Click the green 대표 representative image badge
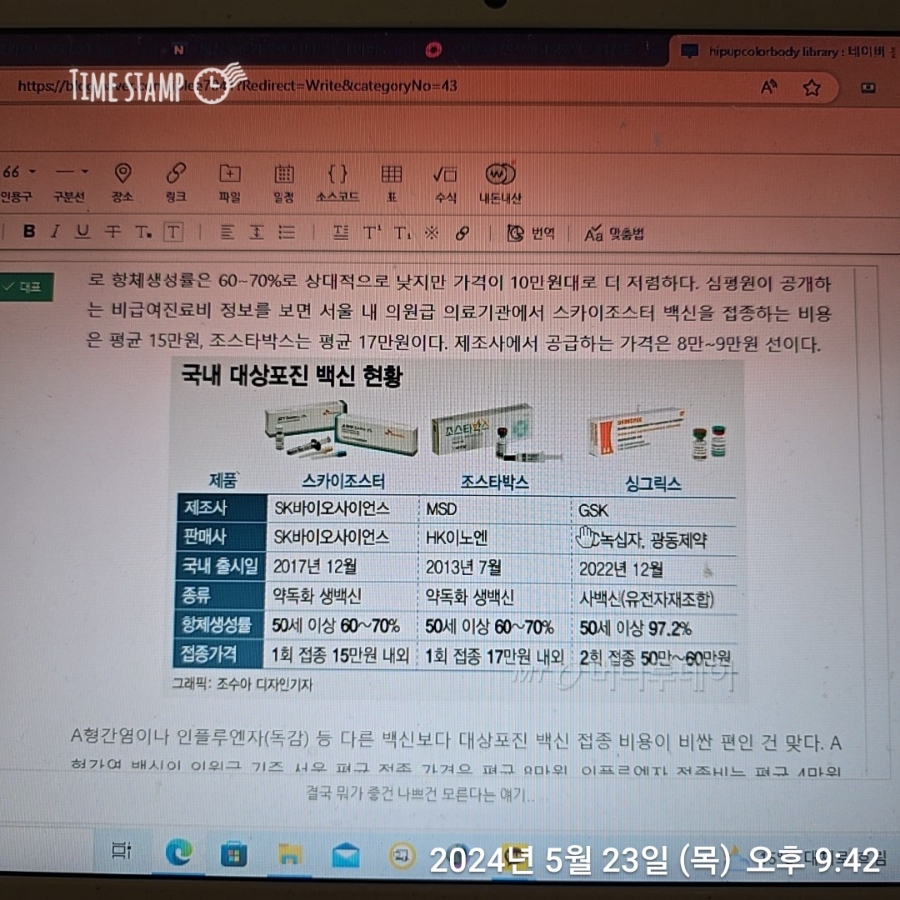 point(26,286)
